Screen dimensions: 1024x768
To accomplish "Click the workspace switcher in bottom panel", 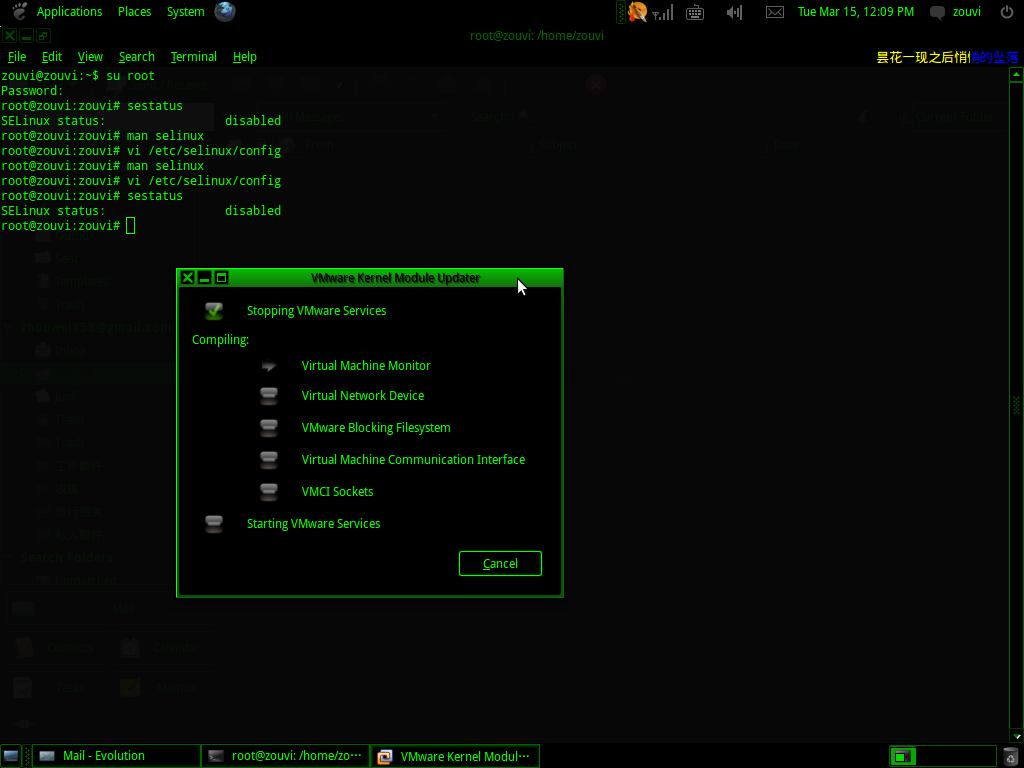I will click(x=942, y=756).
